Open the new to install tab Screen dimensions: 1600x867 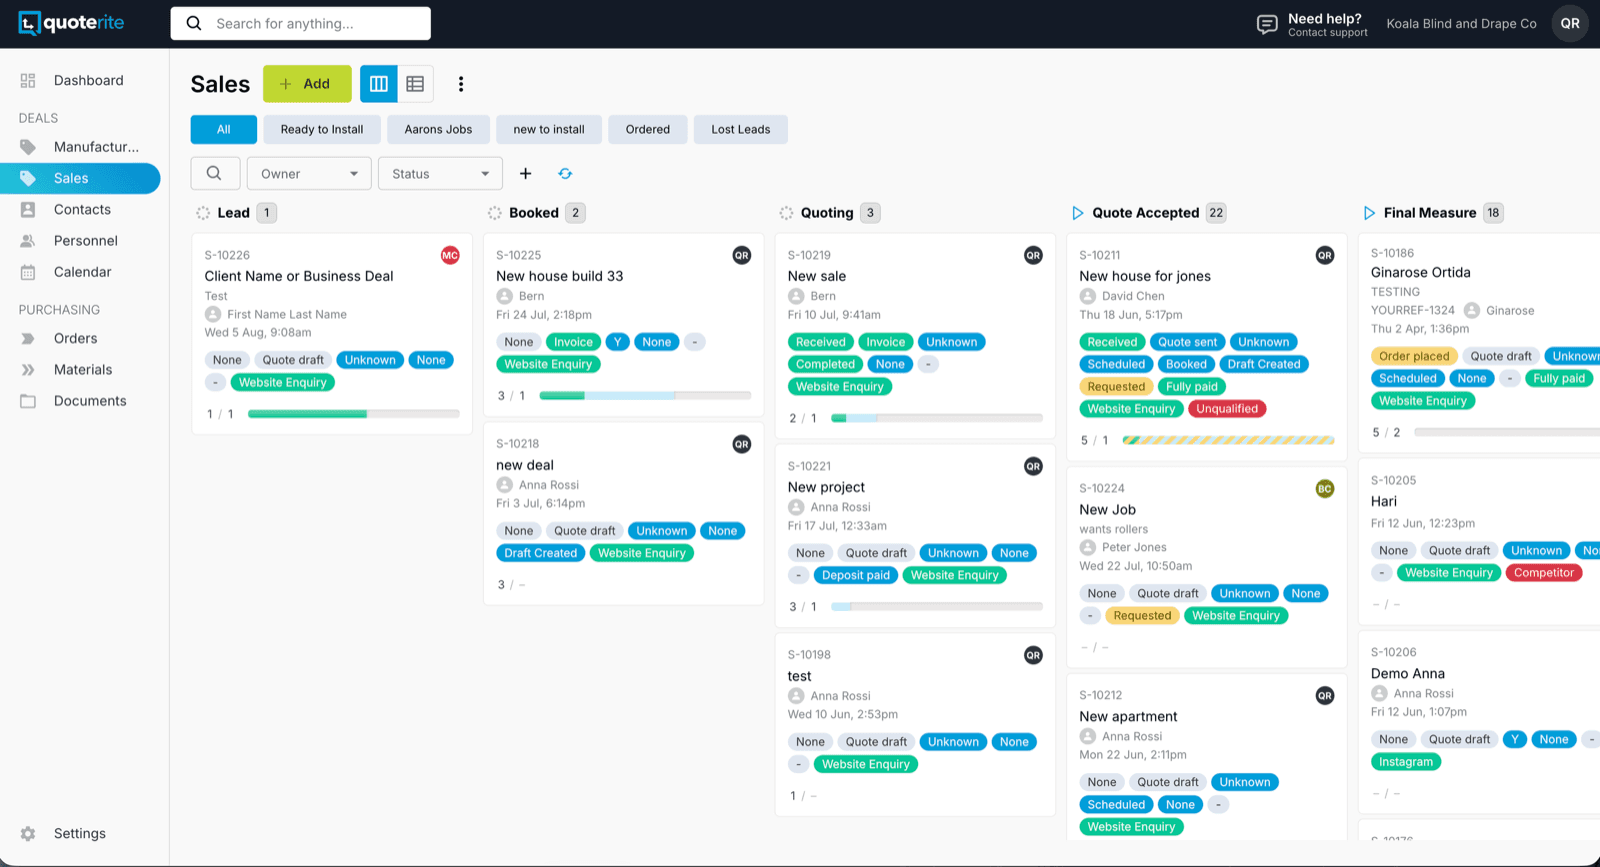point(549,130)
